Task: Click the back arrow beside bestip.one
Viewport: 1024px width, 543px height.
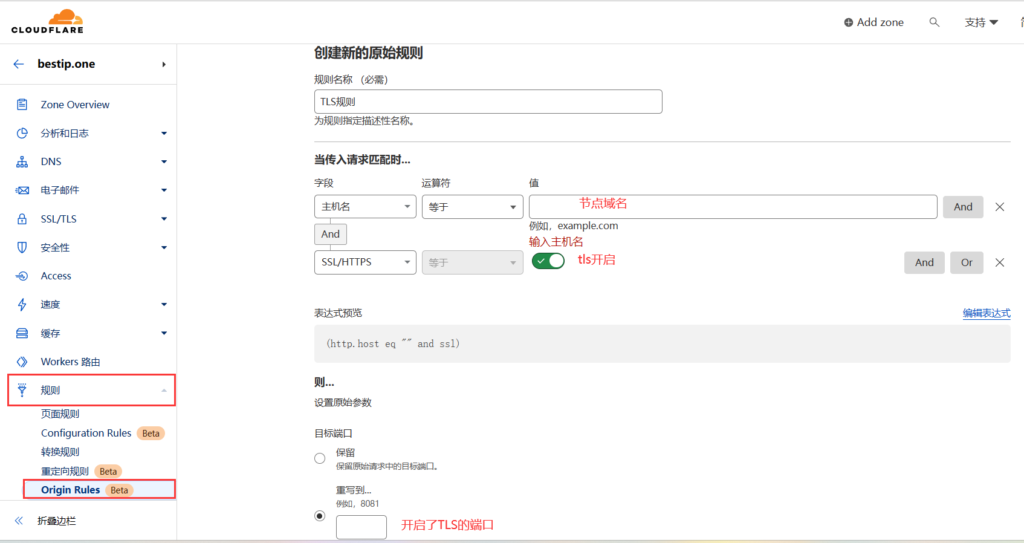Action: (18, 64)
